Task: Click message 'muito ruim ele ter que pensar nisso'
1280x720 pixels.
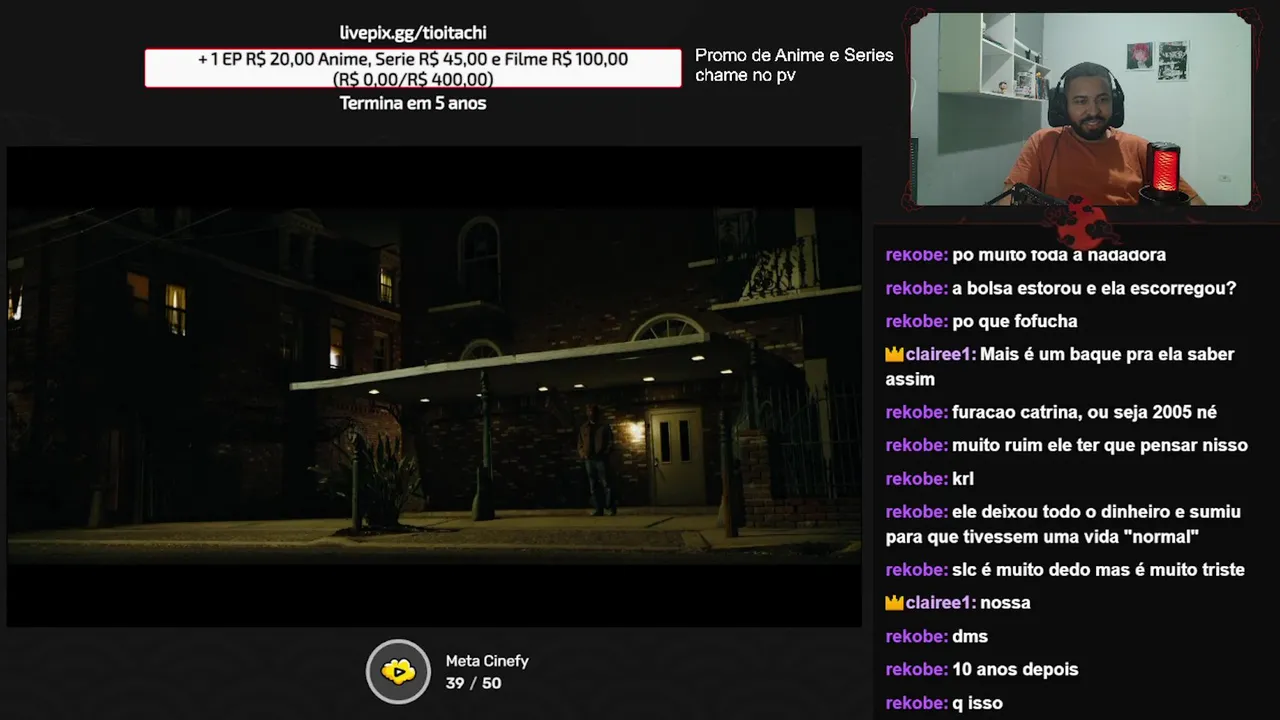Action: tap(1099, 445)
